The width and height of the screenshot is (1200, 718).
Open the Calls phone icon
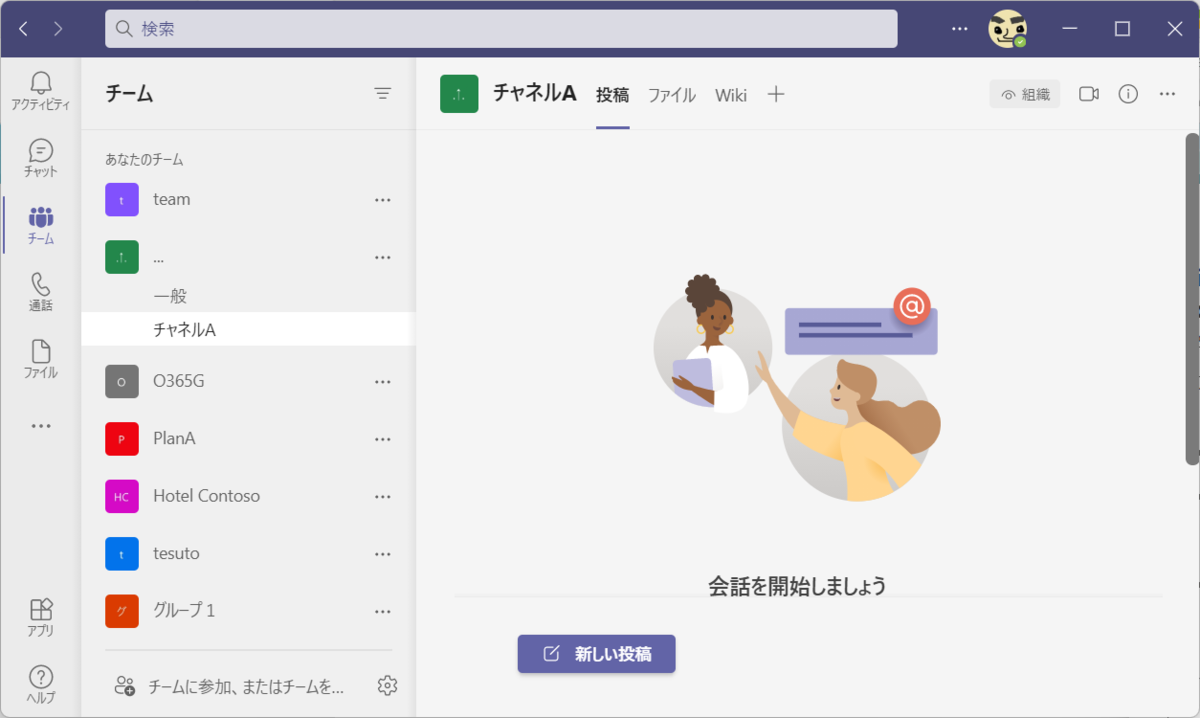tap(41, 293)
